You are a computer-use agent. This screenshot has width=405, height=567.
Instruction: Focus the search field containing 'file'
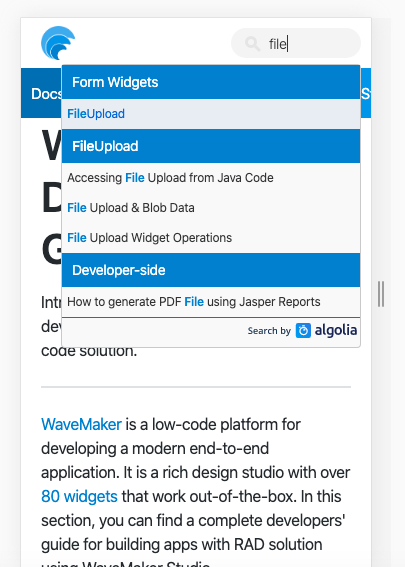(x=296, y=43)
